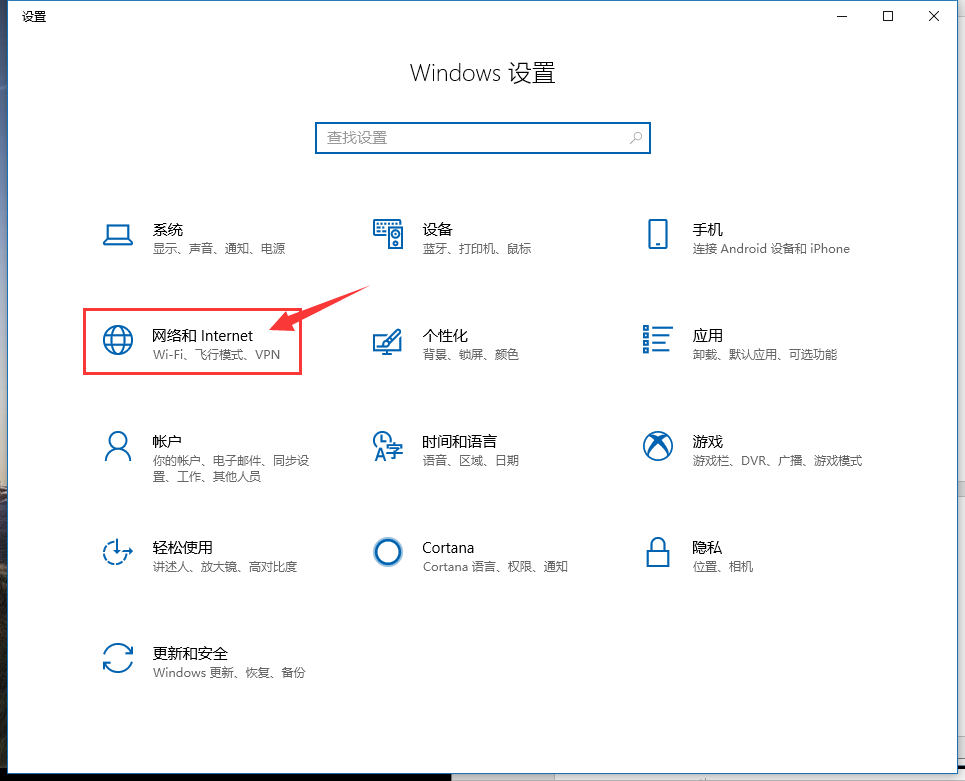Open the Network and Internet globe icon
Screen dimensions: 965x781
pos(118,340)
